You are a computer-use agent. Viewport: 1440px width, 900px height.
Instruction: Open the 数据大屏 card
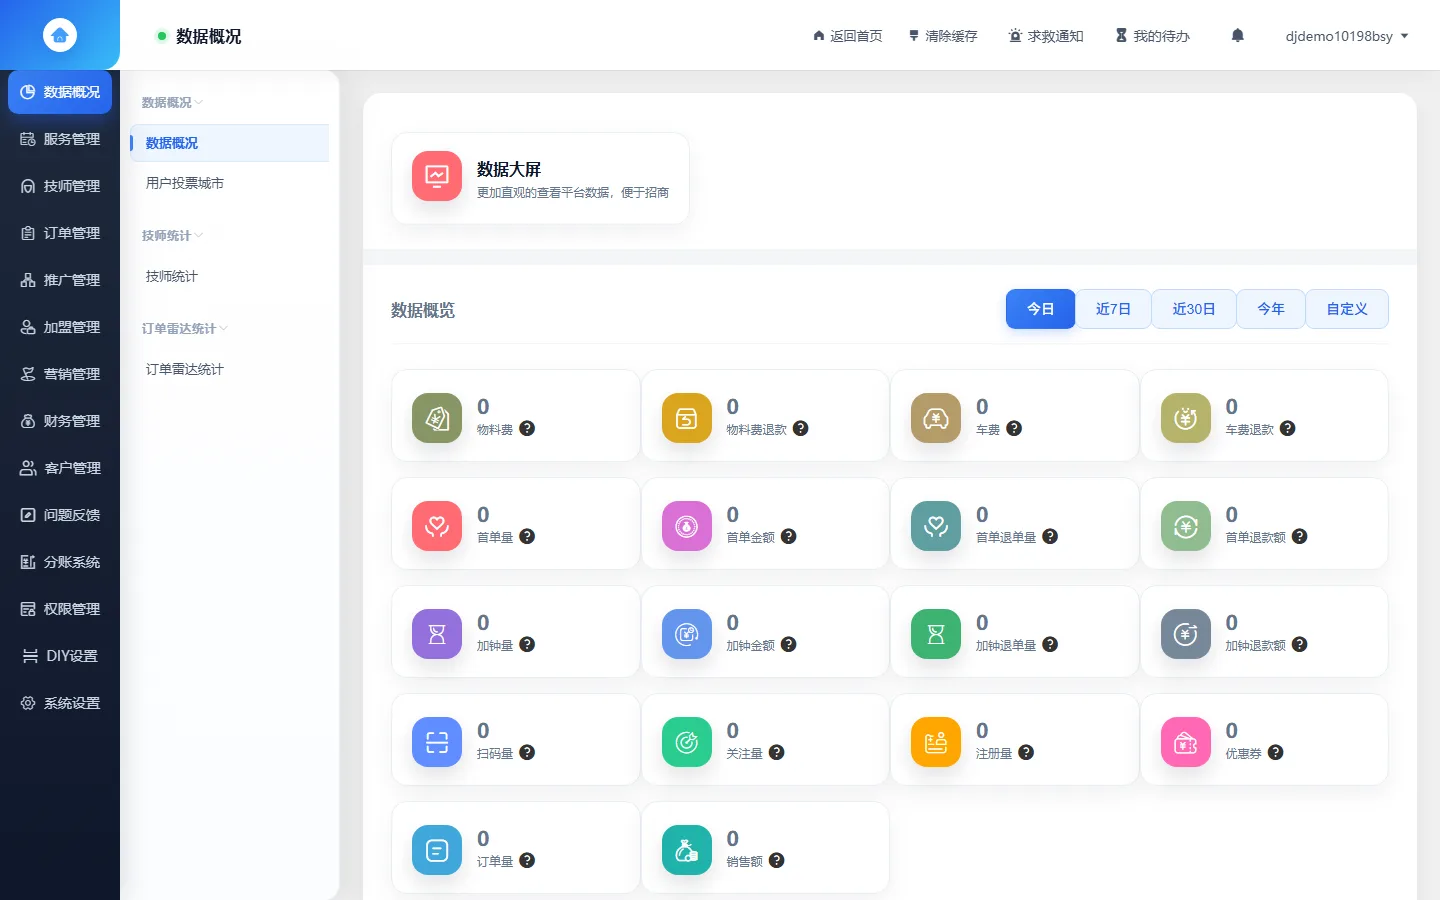click(x=540, y=178)
